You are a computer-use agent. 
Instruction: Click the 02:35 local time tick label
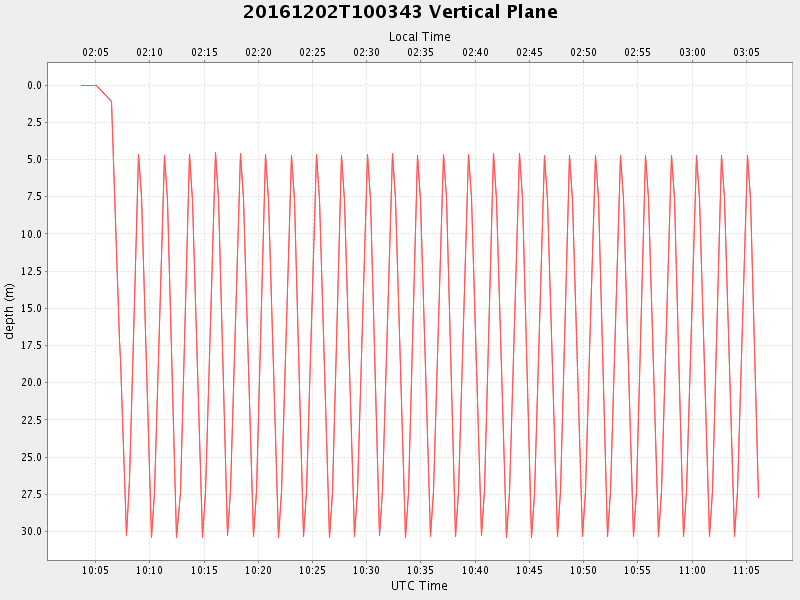421,52
